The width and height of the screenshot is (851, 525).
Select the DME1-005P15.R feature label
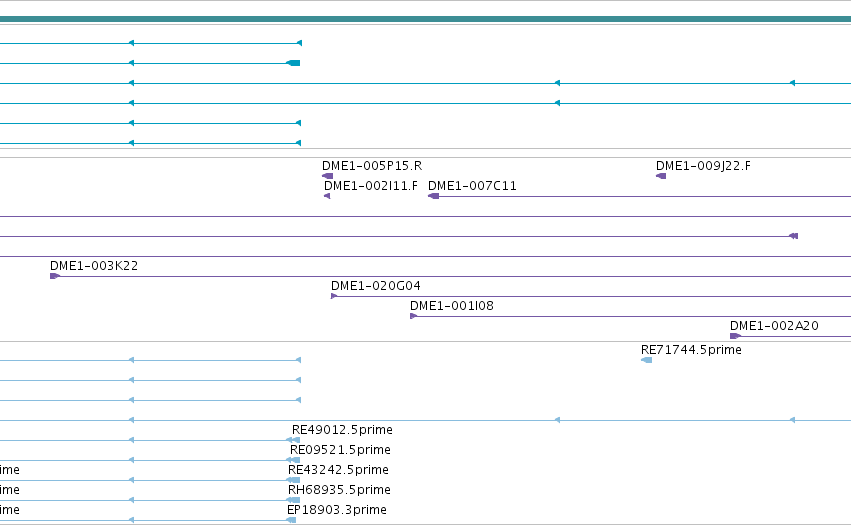tap(372, 166)
